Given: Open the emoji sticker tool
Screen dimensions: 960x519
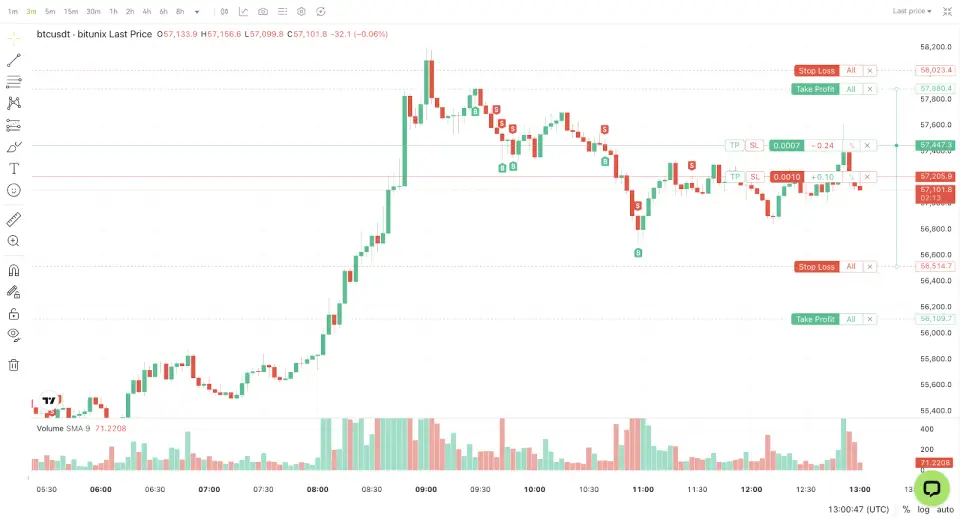Looking at the screenshot, I should 14,190.
